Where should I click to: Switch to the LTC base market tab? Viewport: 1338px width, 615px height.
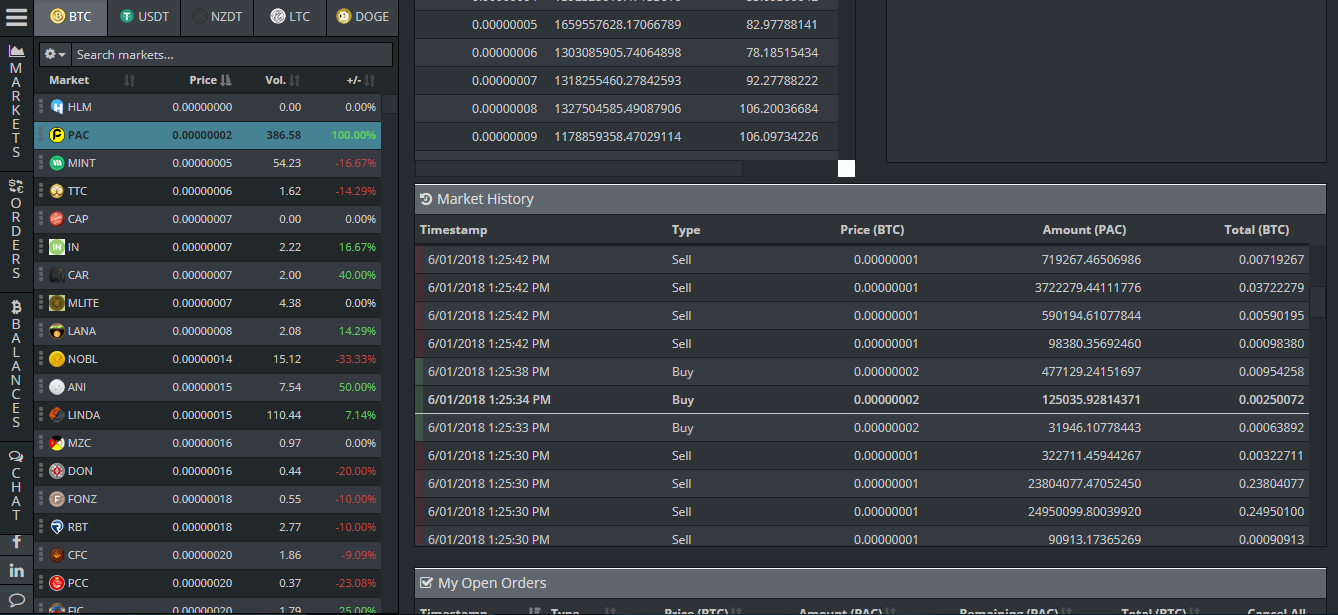pos(290,17)
